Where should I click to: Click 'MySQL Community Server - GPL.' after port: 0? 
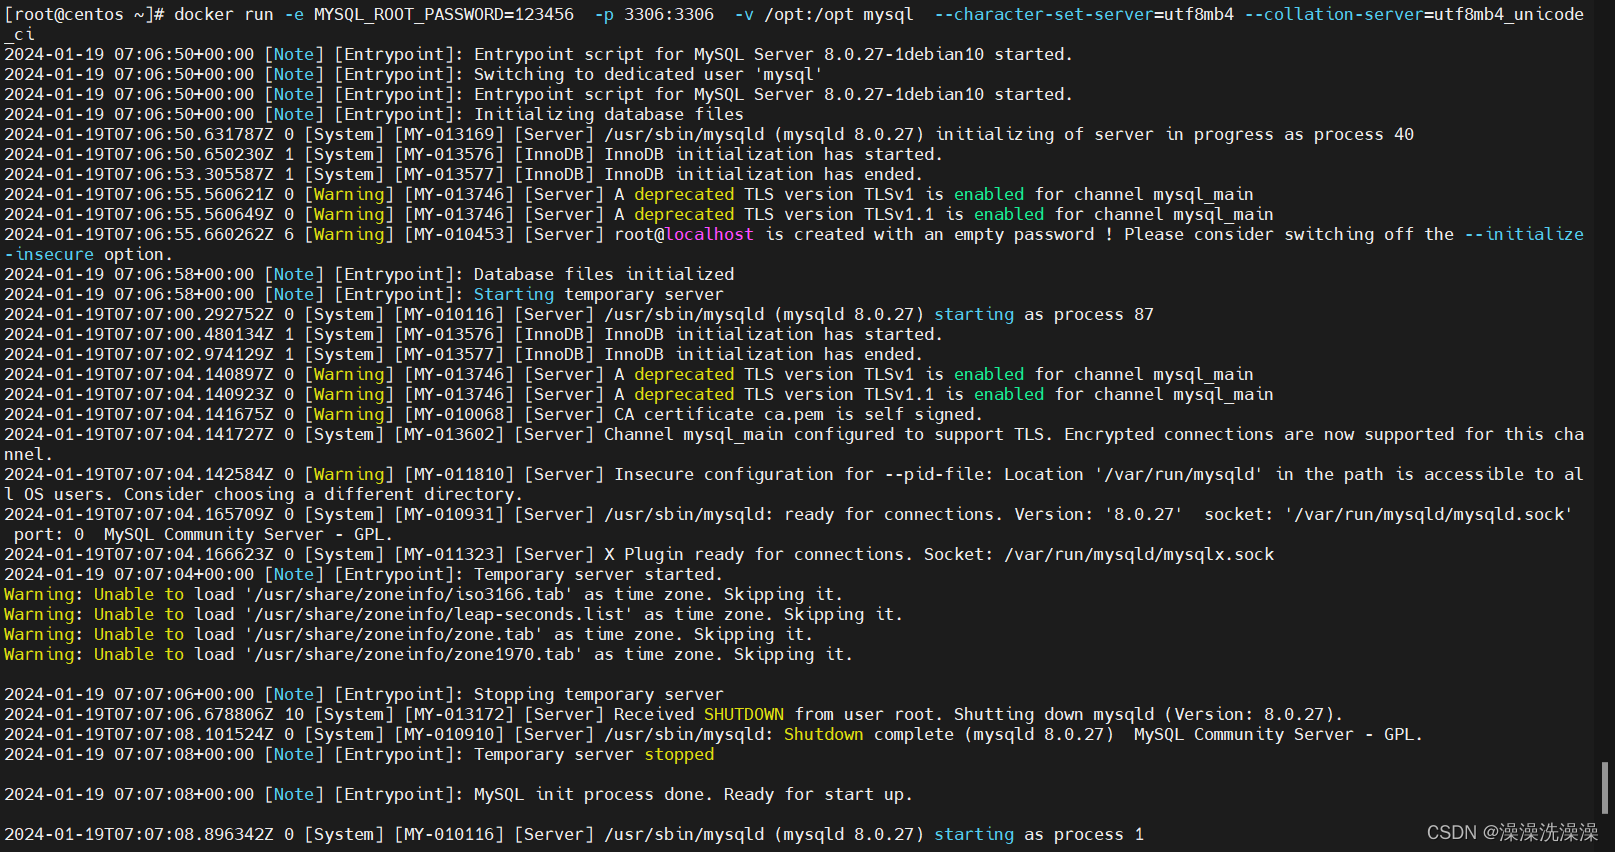[x=249, y=534]
